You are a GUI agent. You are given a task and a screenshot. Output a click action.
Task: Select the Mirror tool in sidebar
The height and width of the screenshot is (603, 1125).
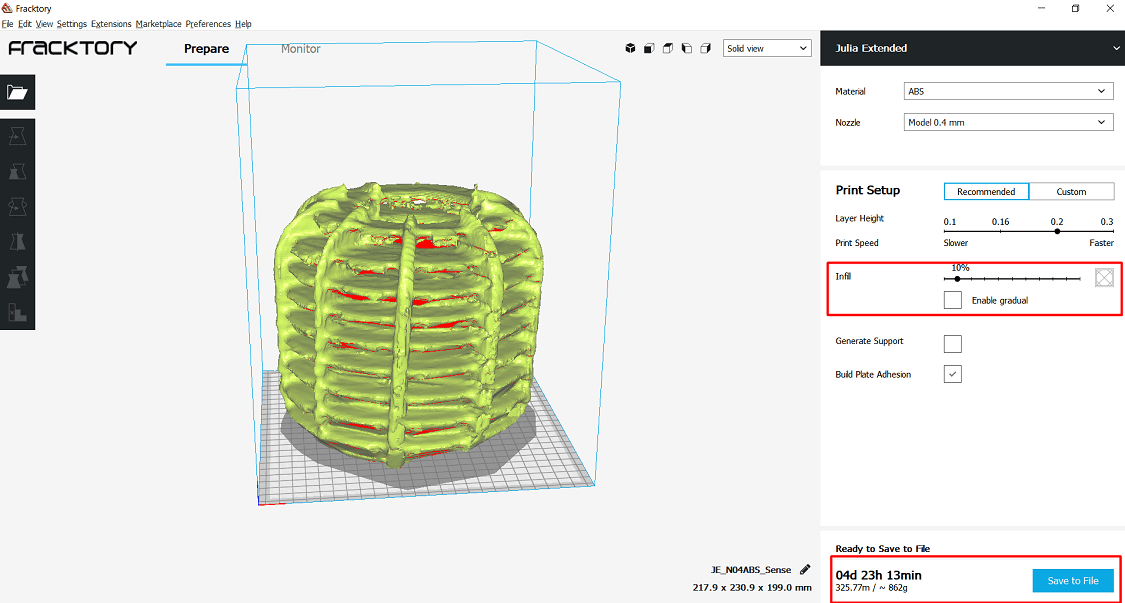point(17,243)
